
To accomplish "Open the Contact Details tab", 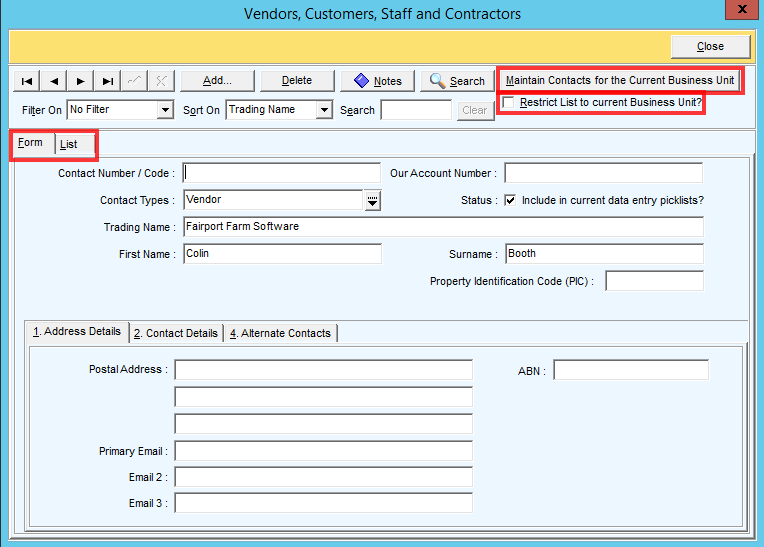I will click(x=176, y=333).
